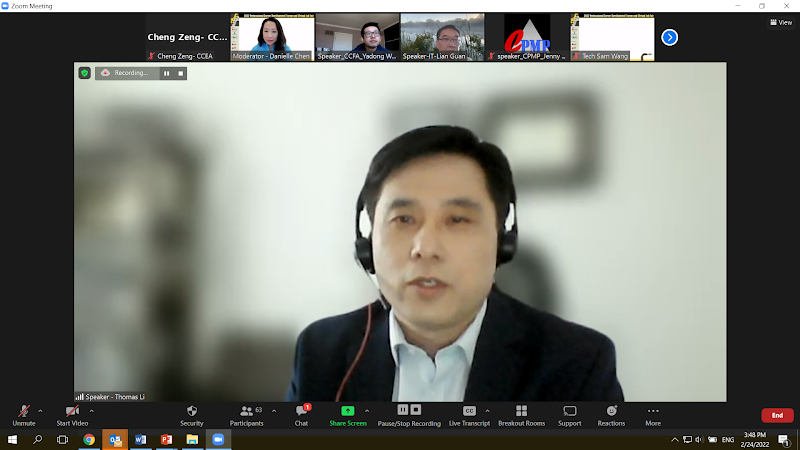800x450 pixels.
Task: Show hidden system tray icons
Action: coord(674,439)
